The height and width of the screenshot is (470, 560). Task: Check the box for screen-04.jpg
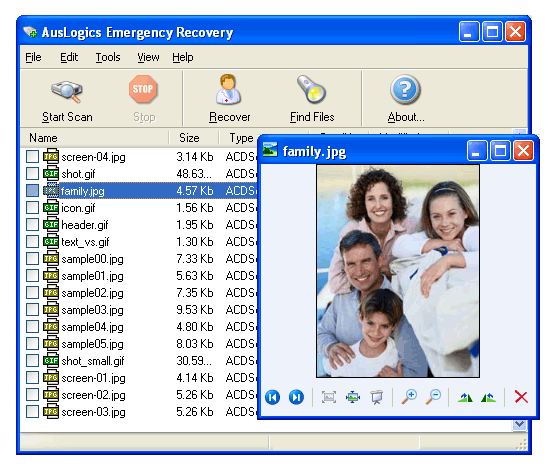tap(32, 157)
